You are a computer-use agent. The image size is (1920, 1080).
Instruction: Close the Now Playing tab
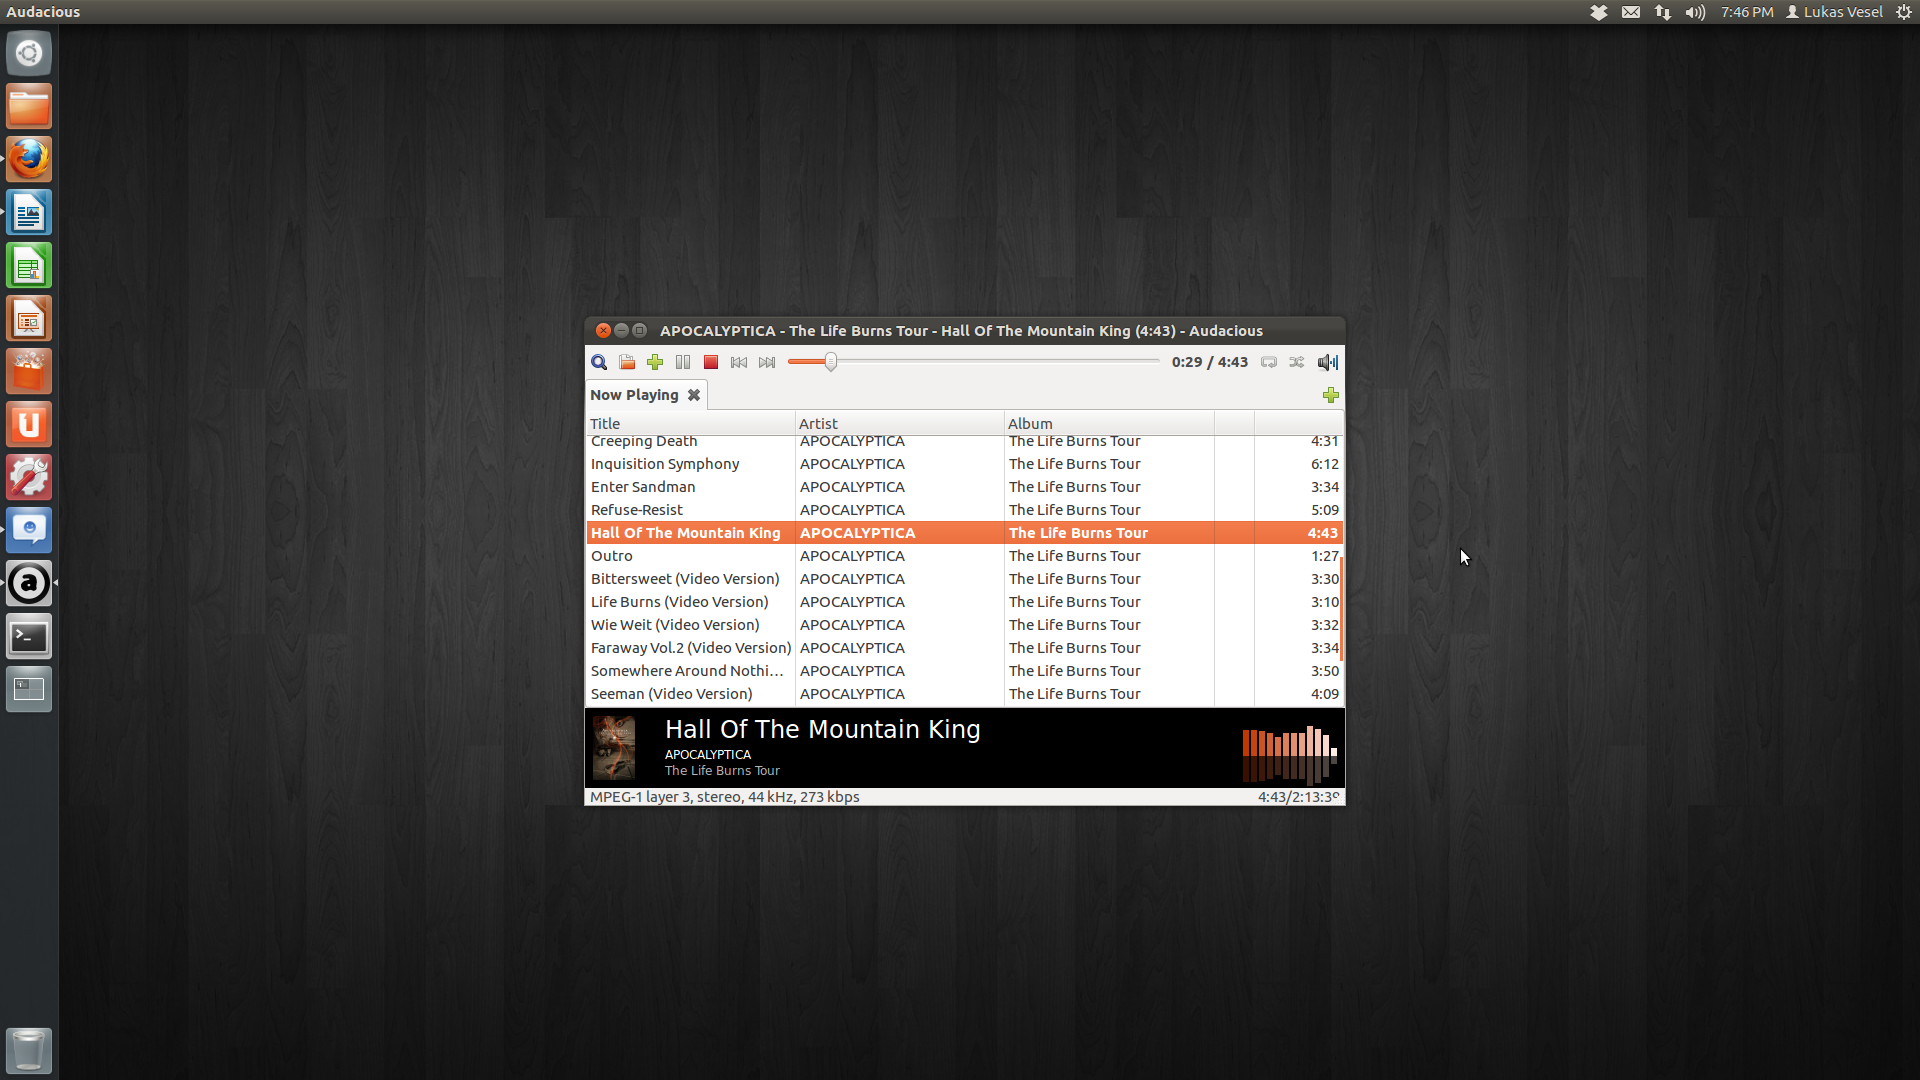click(694, 395)
